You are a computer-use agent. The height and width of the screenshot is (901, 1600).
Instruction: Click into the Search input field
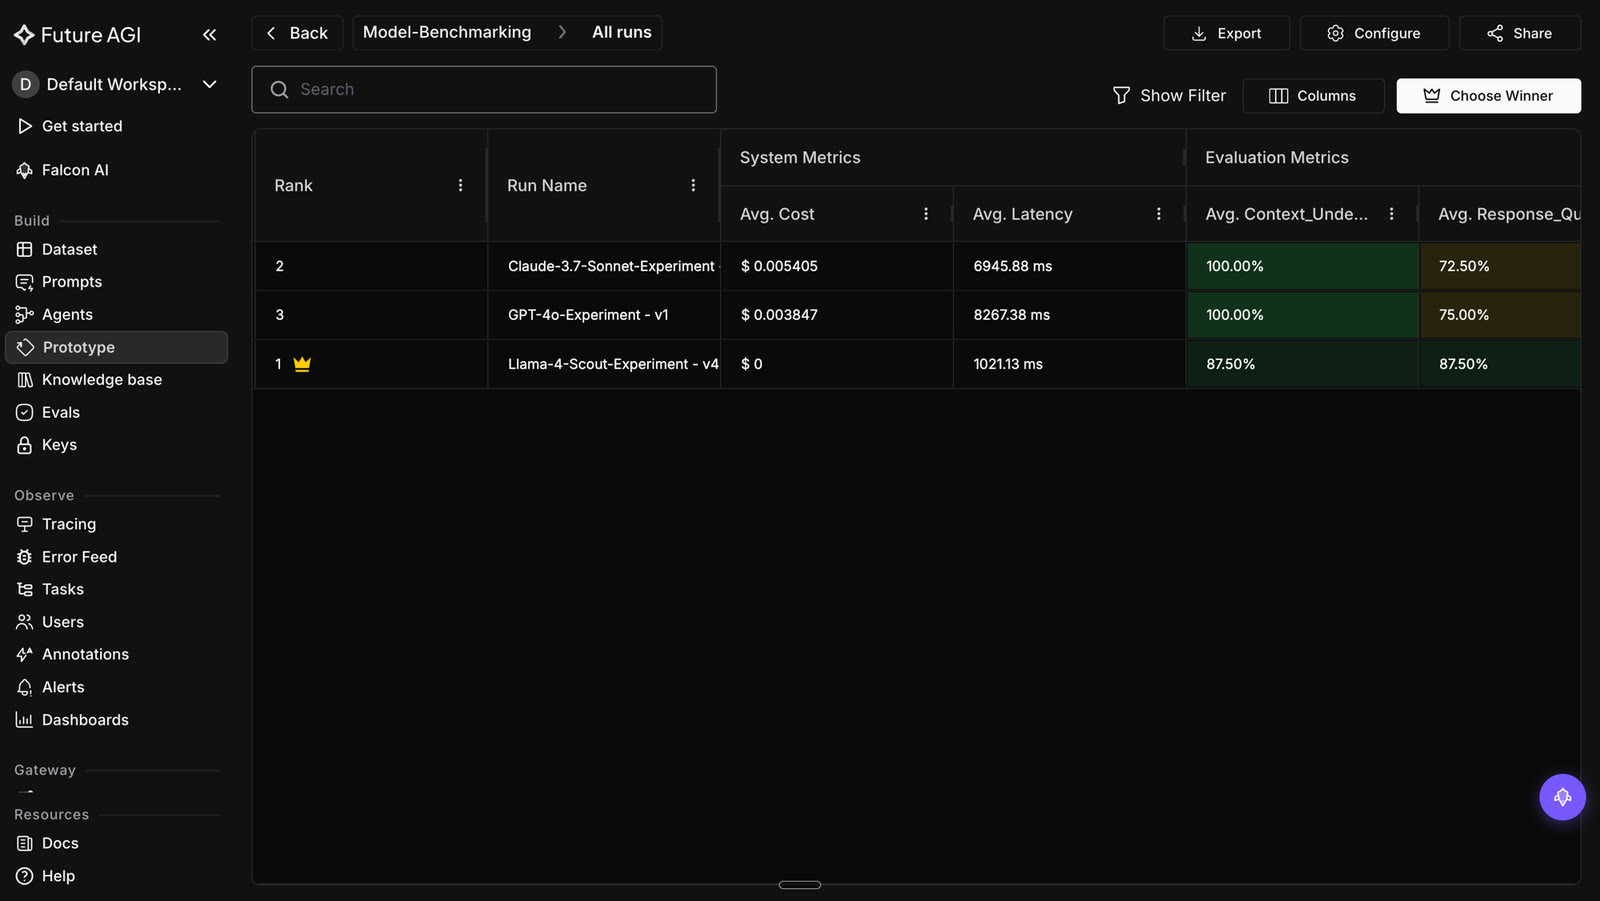click(484, 89)
